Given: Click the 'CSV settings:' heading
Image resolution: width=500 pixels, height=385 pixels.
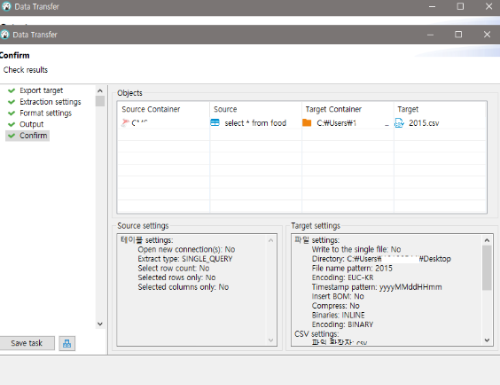Looking at the screenshot, I should tap(316, 334).
